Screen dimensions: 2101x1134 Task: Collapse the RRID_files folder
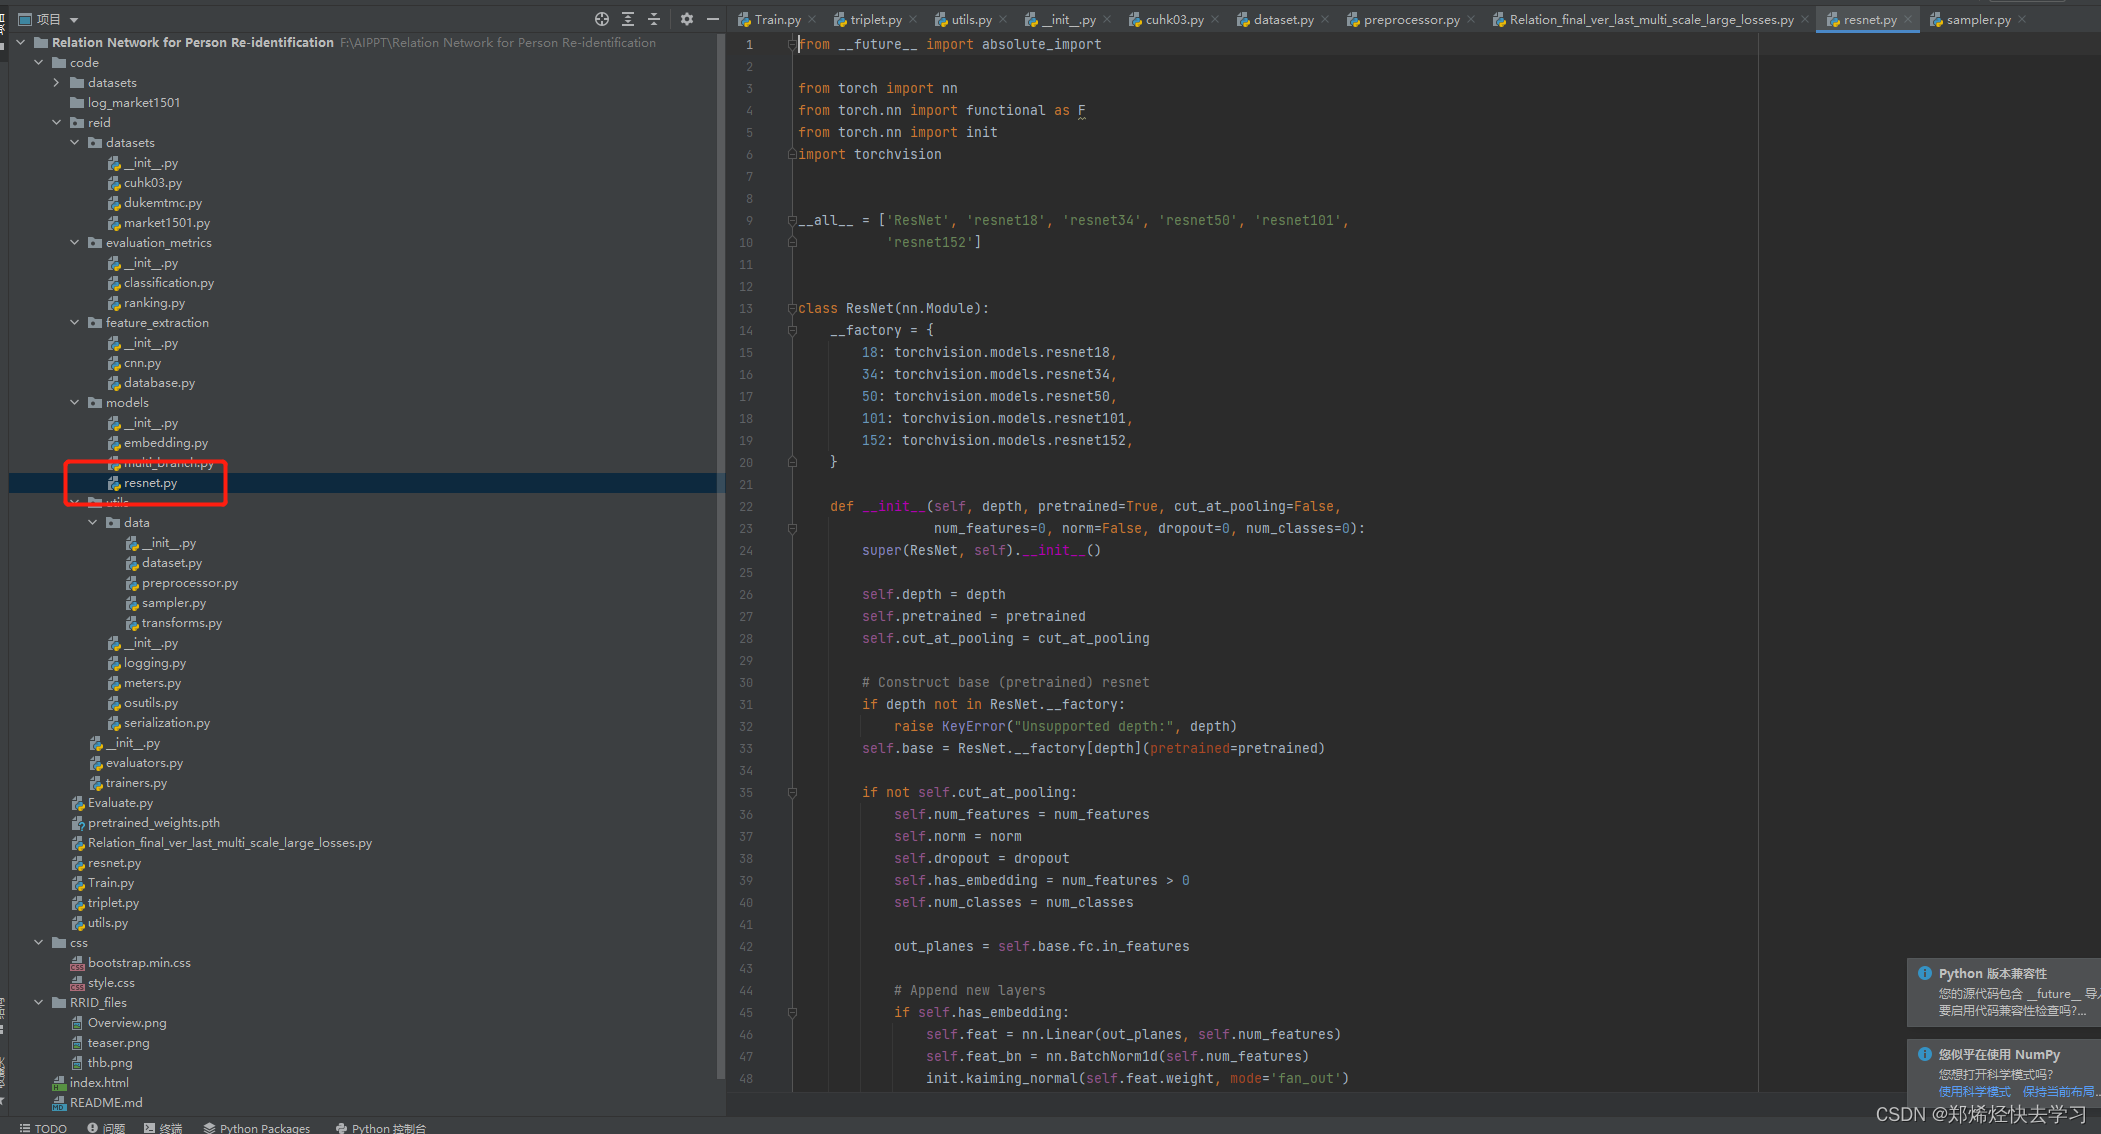[39, 1002]
